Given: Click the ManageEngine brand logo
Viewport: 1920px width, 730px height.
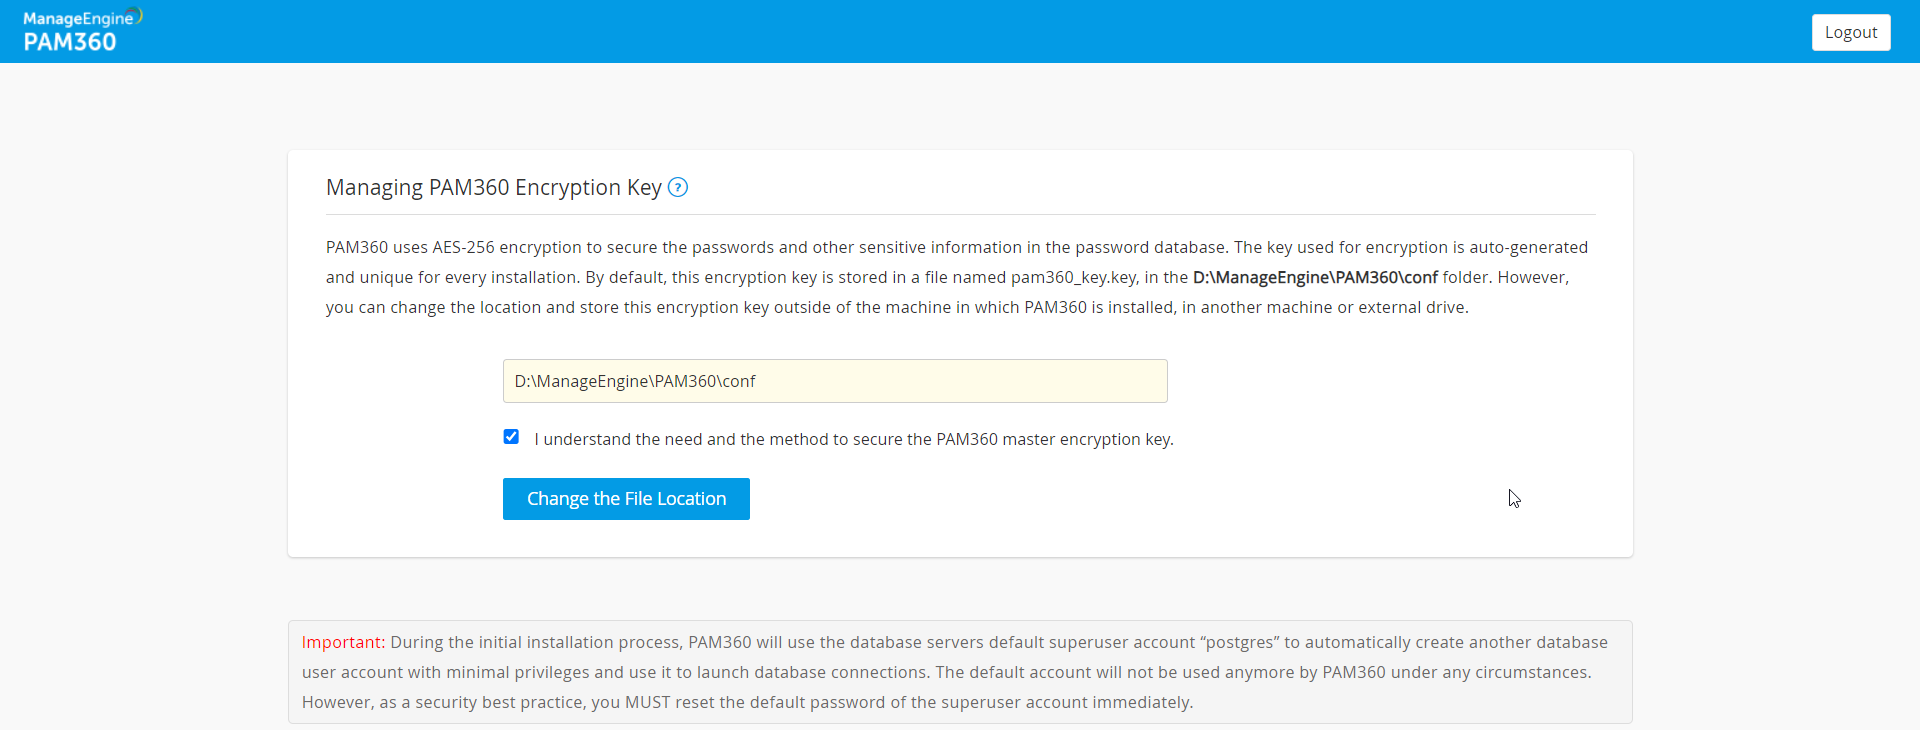Looking at the screenshot, I should pos(80,17).
